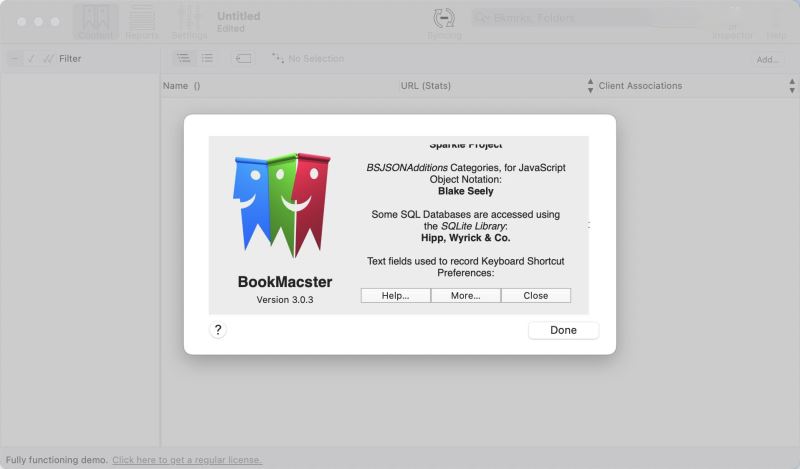Click the 'Untitled' document title
Screen dimensions: 800x469
(x=239, y=16)
